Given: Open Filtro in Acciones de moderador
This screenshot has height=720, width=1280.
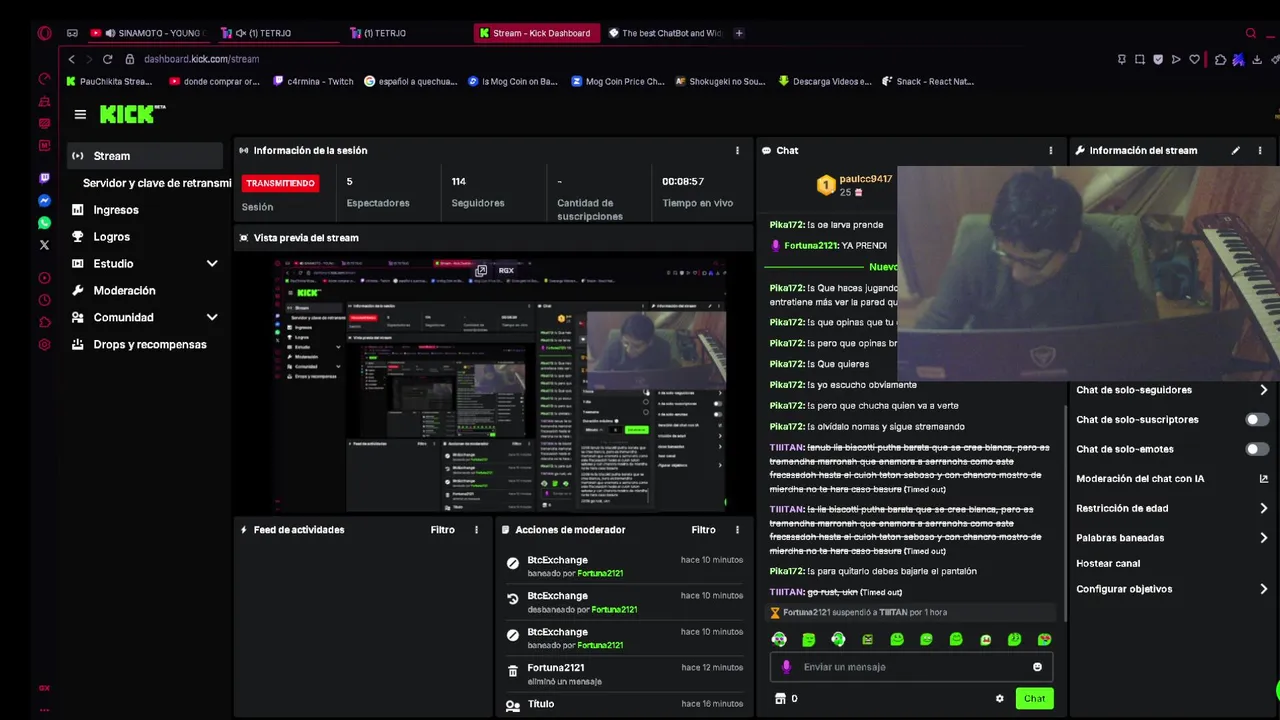Looking at the screenshot, I should coord(703,530).
